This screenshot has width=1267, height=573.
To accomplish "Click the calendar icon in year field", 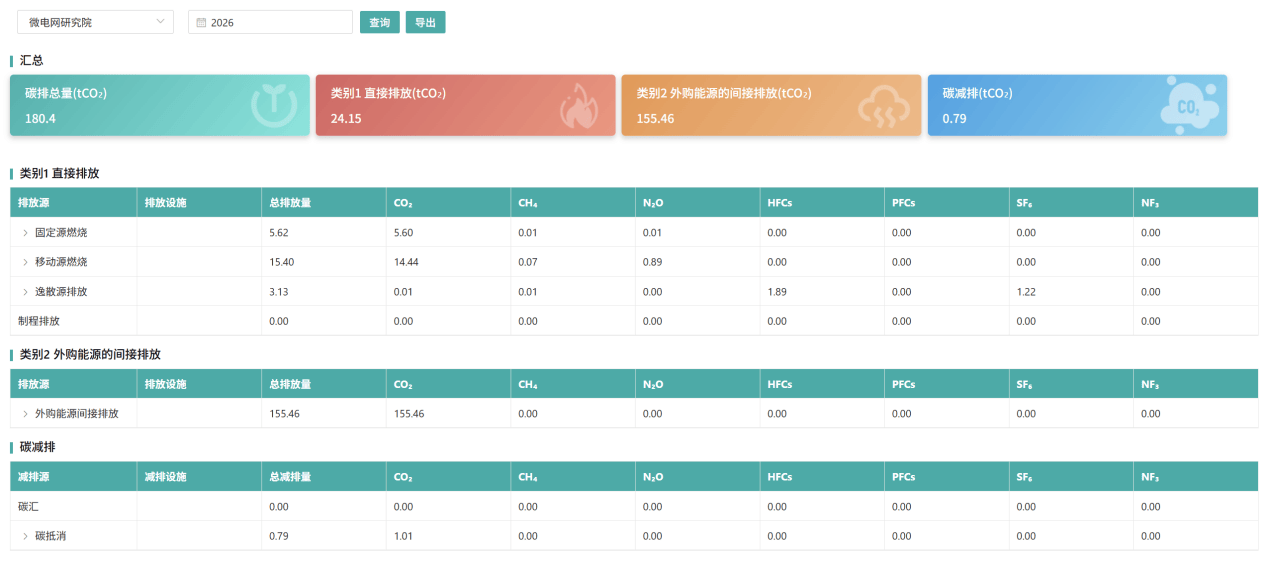I will pyautogui.click(x=201, y=22).
